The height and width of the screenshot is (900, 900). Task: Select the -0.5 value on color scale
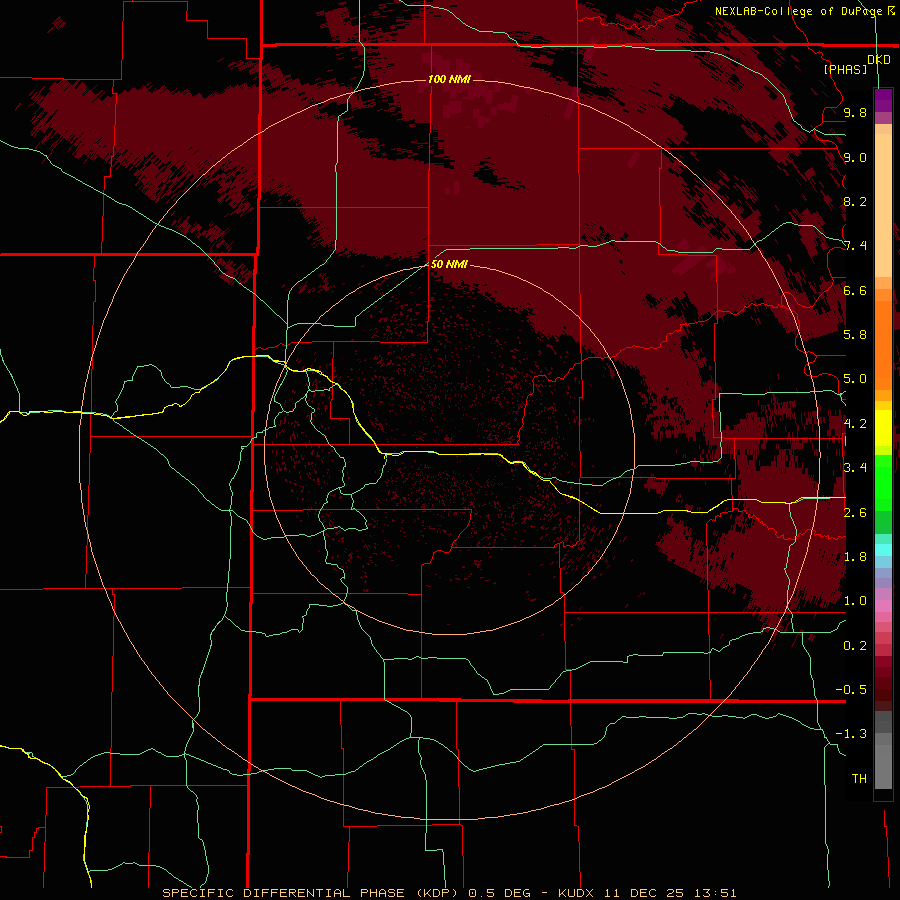coord(851,690)
